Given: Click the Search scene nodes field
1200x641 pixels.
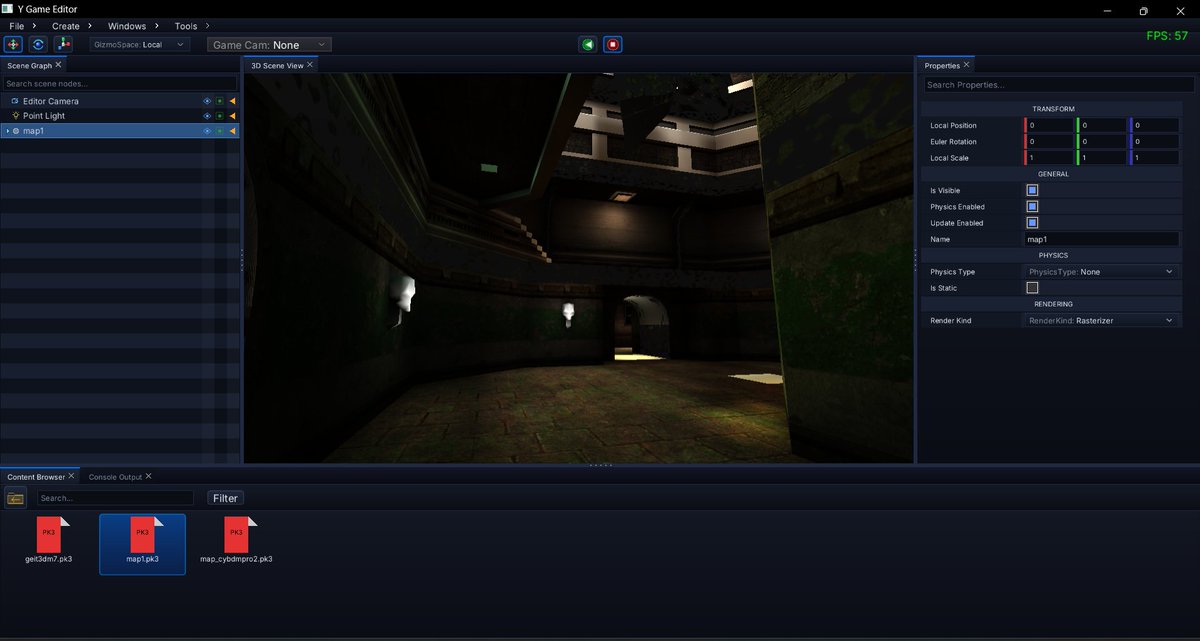Looking at the screenshot, I should 120,84.
